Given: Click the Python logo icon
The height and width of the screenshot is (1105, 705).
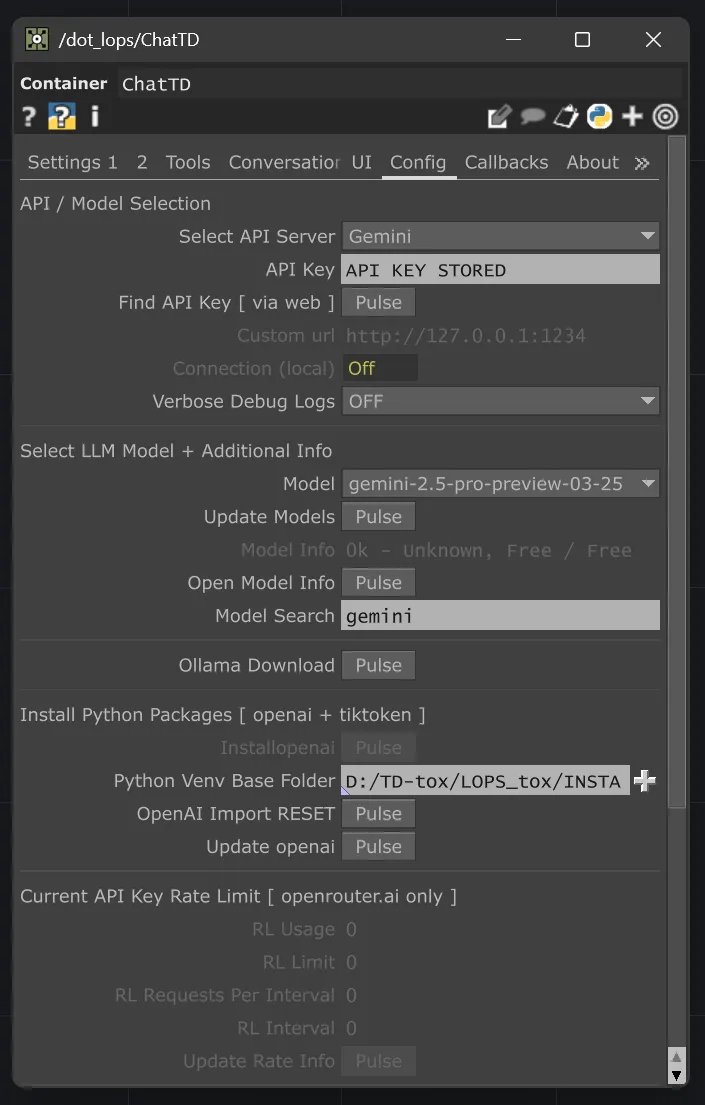Looking at the screenshot, I should click(x=599, y=117).
